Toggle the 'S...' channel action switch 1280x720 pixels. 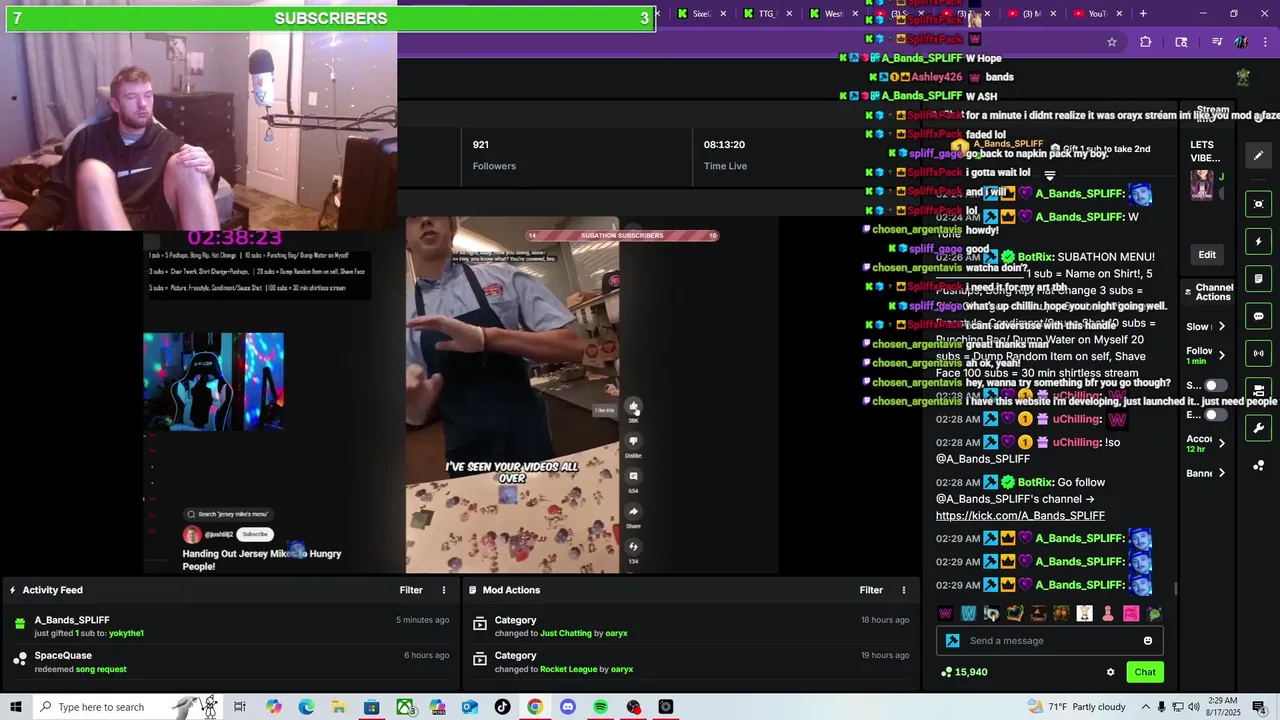point(1215,385)
